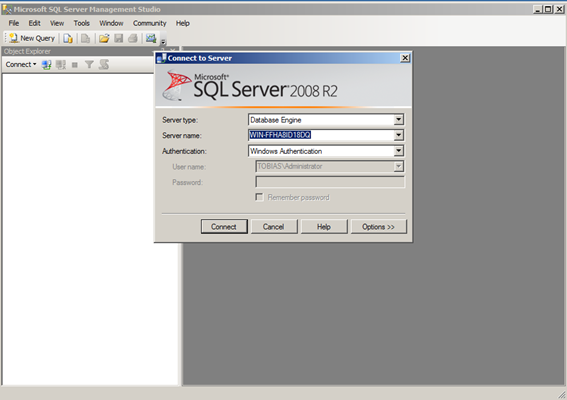Minimize the Management Studio window
The height and width of the screenshot is (400, 567).
[x=538, y=9]
